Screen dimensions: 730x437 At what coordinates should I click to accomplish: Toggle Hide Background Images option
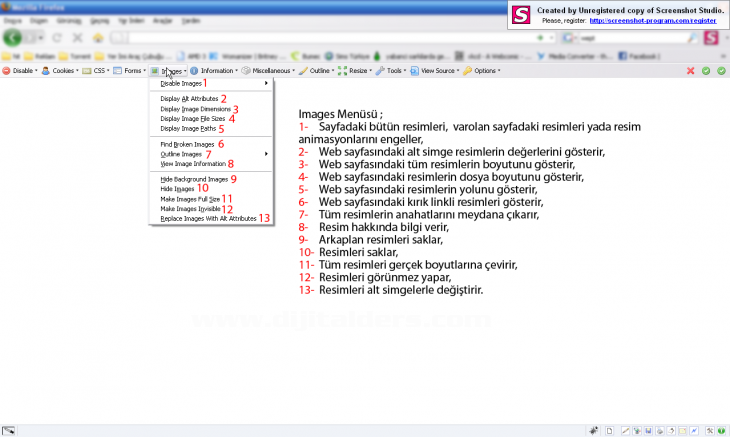[x=194, y=179]
